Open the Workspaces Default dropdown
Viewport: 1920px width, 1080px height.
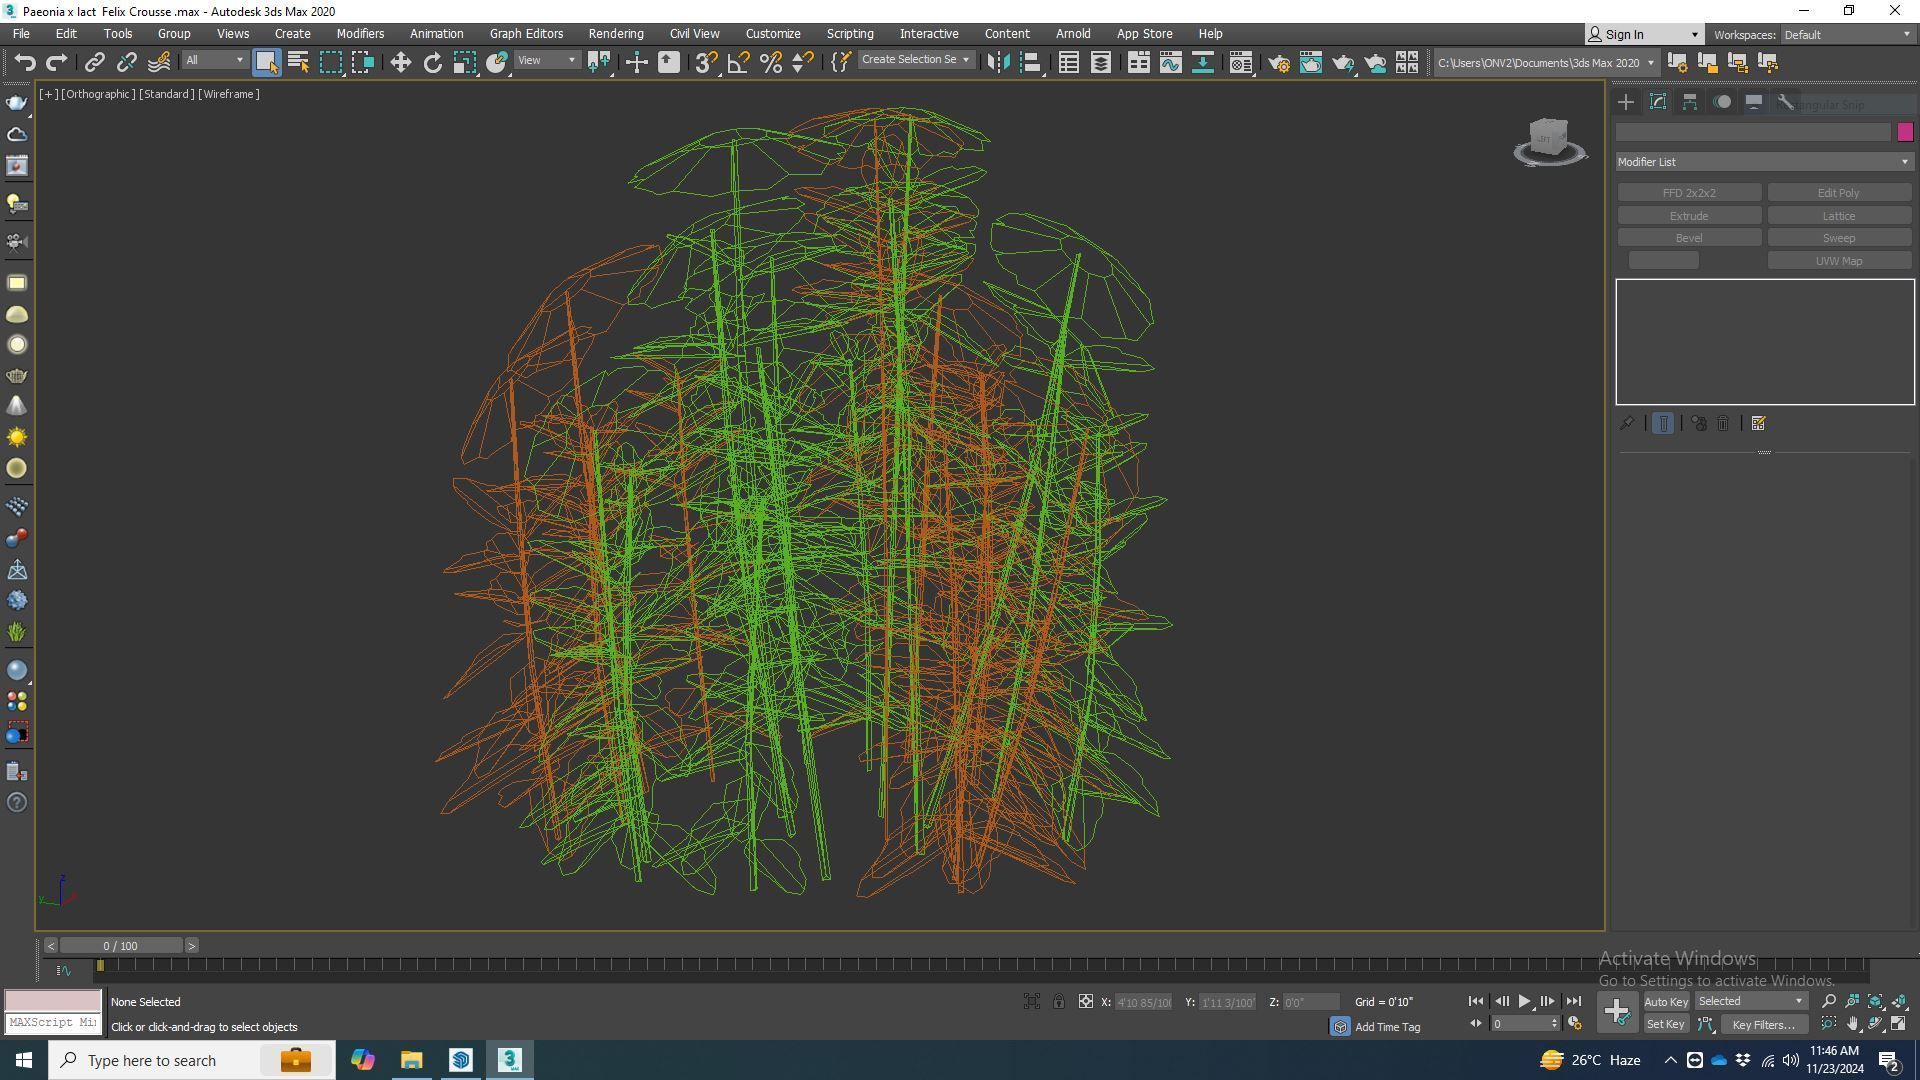[1846, 34]
